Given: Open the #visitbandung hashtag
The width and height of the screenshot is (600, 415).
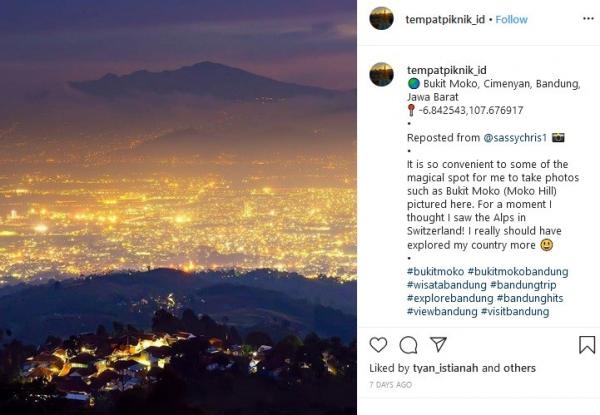Looking at the screenshot, I should click(x=514, y=311).
